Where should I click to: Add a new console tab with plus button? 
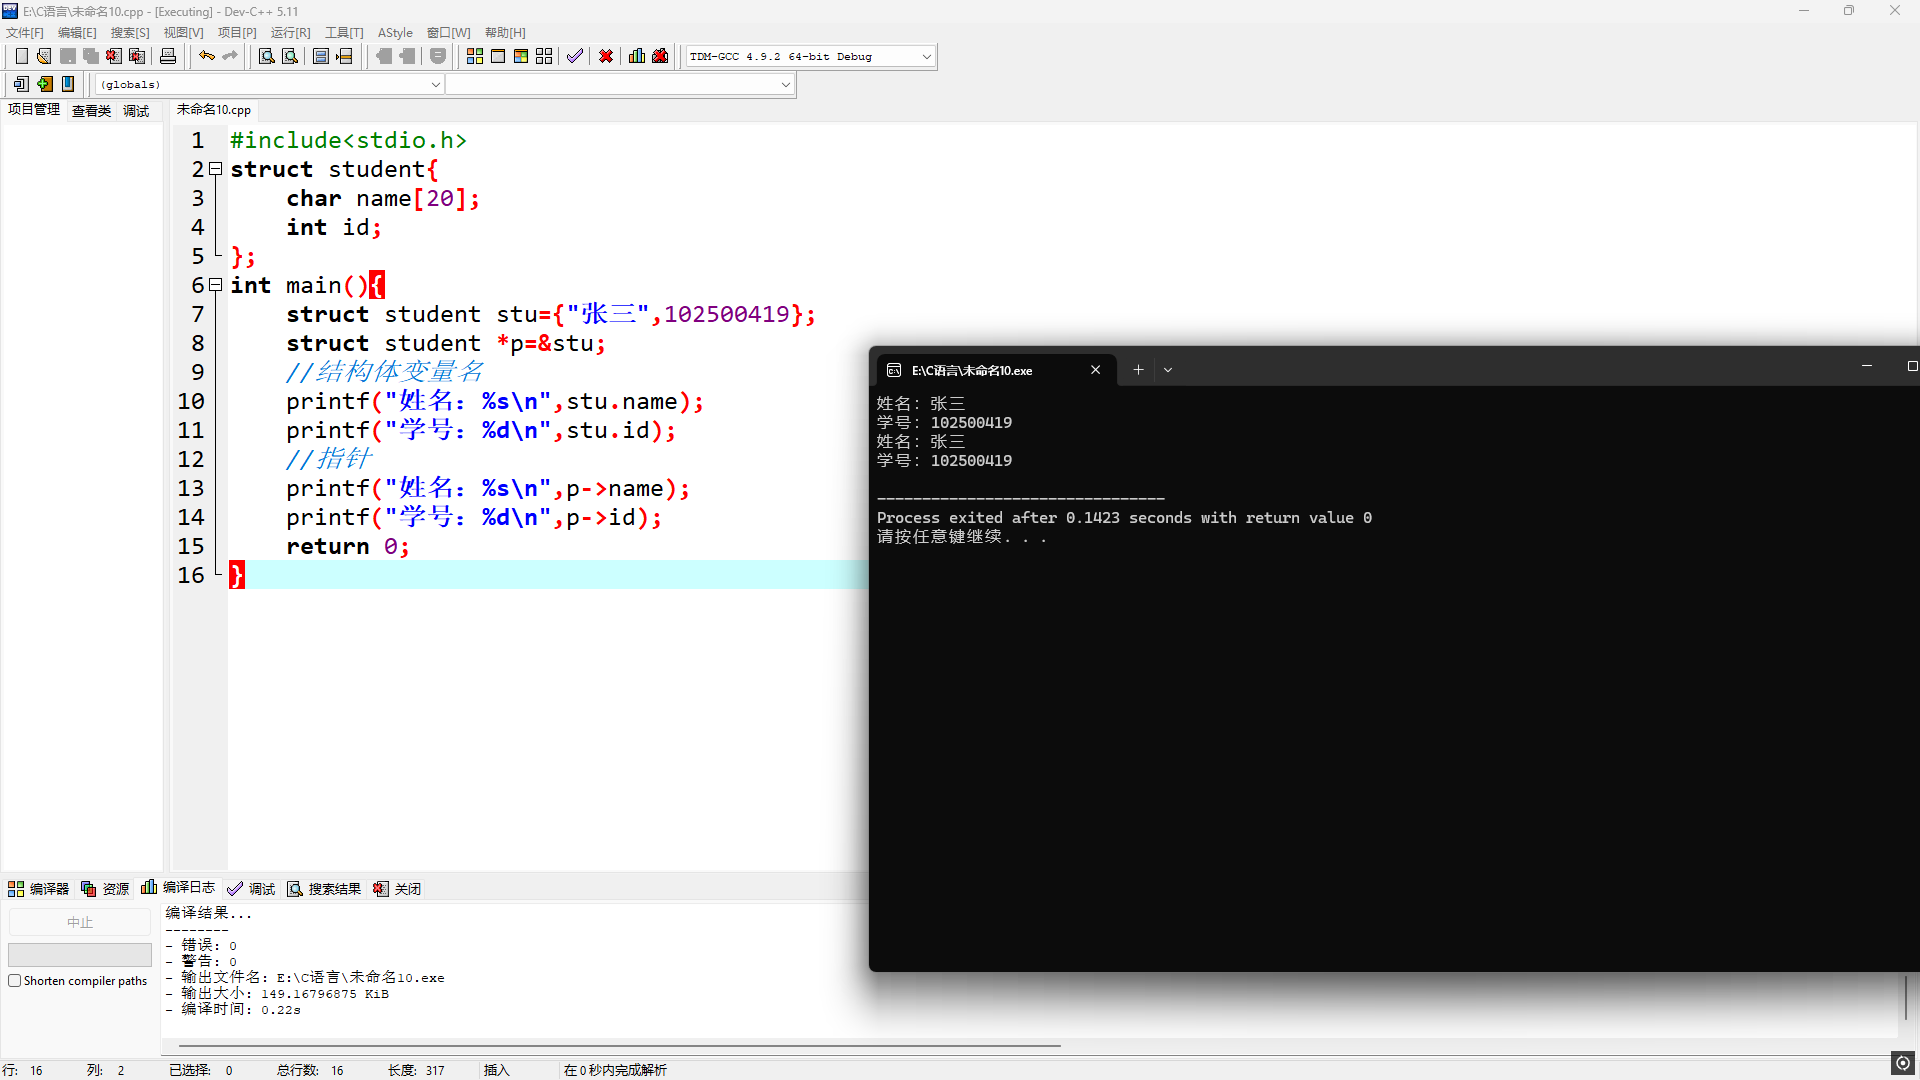coord(1138,370)
